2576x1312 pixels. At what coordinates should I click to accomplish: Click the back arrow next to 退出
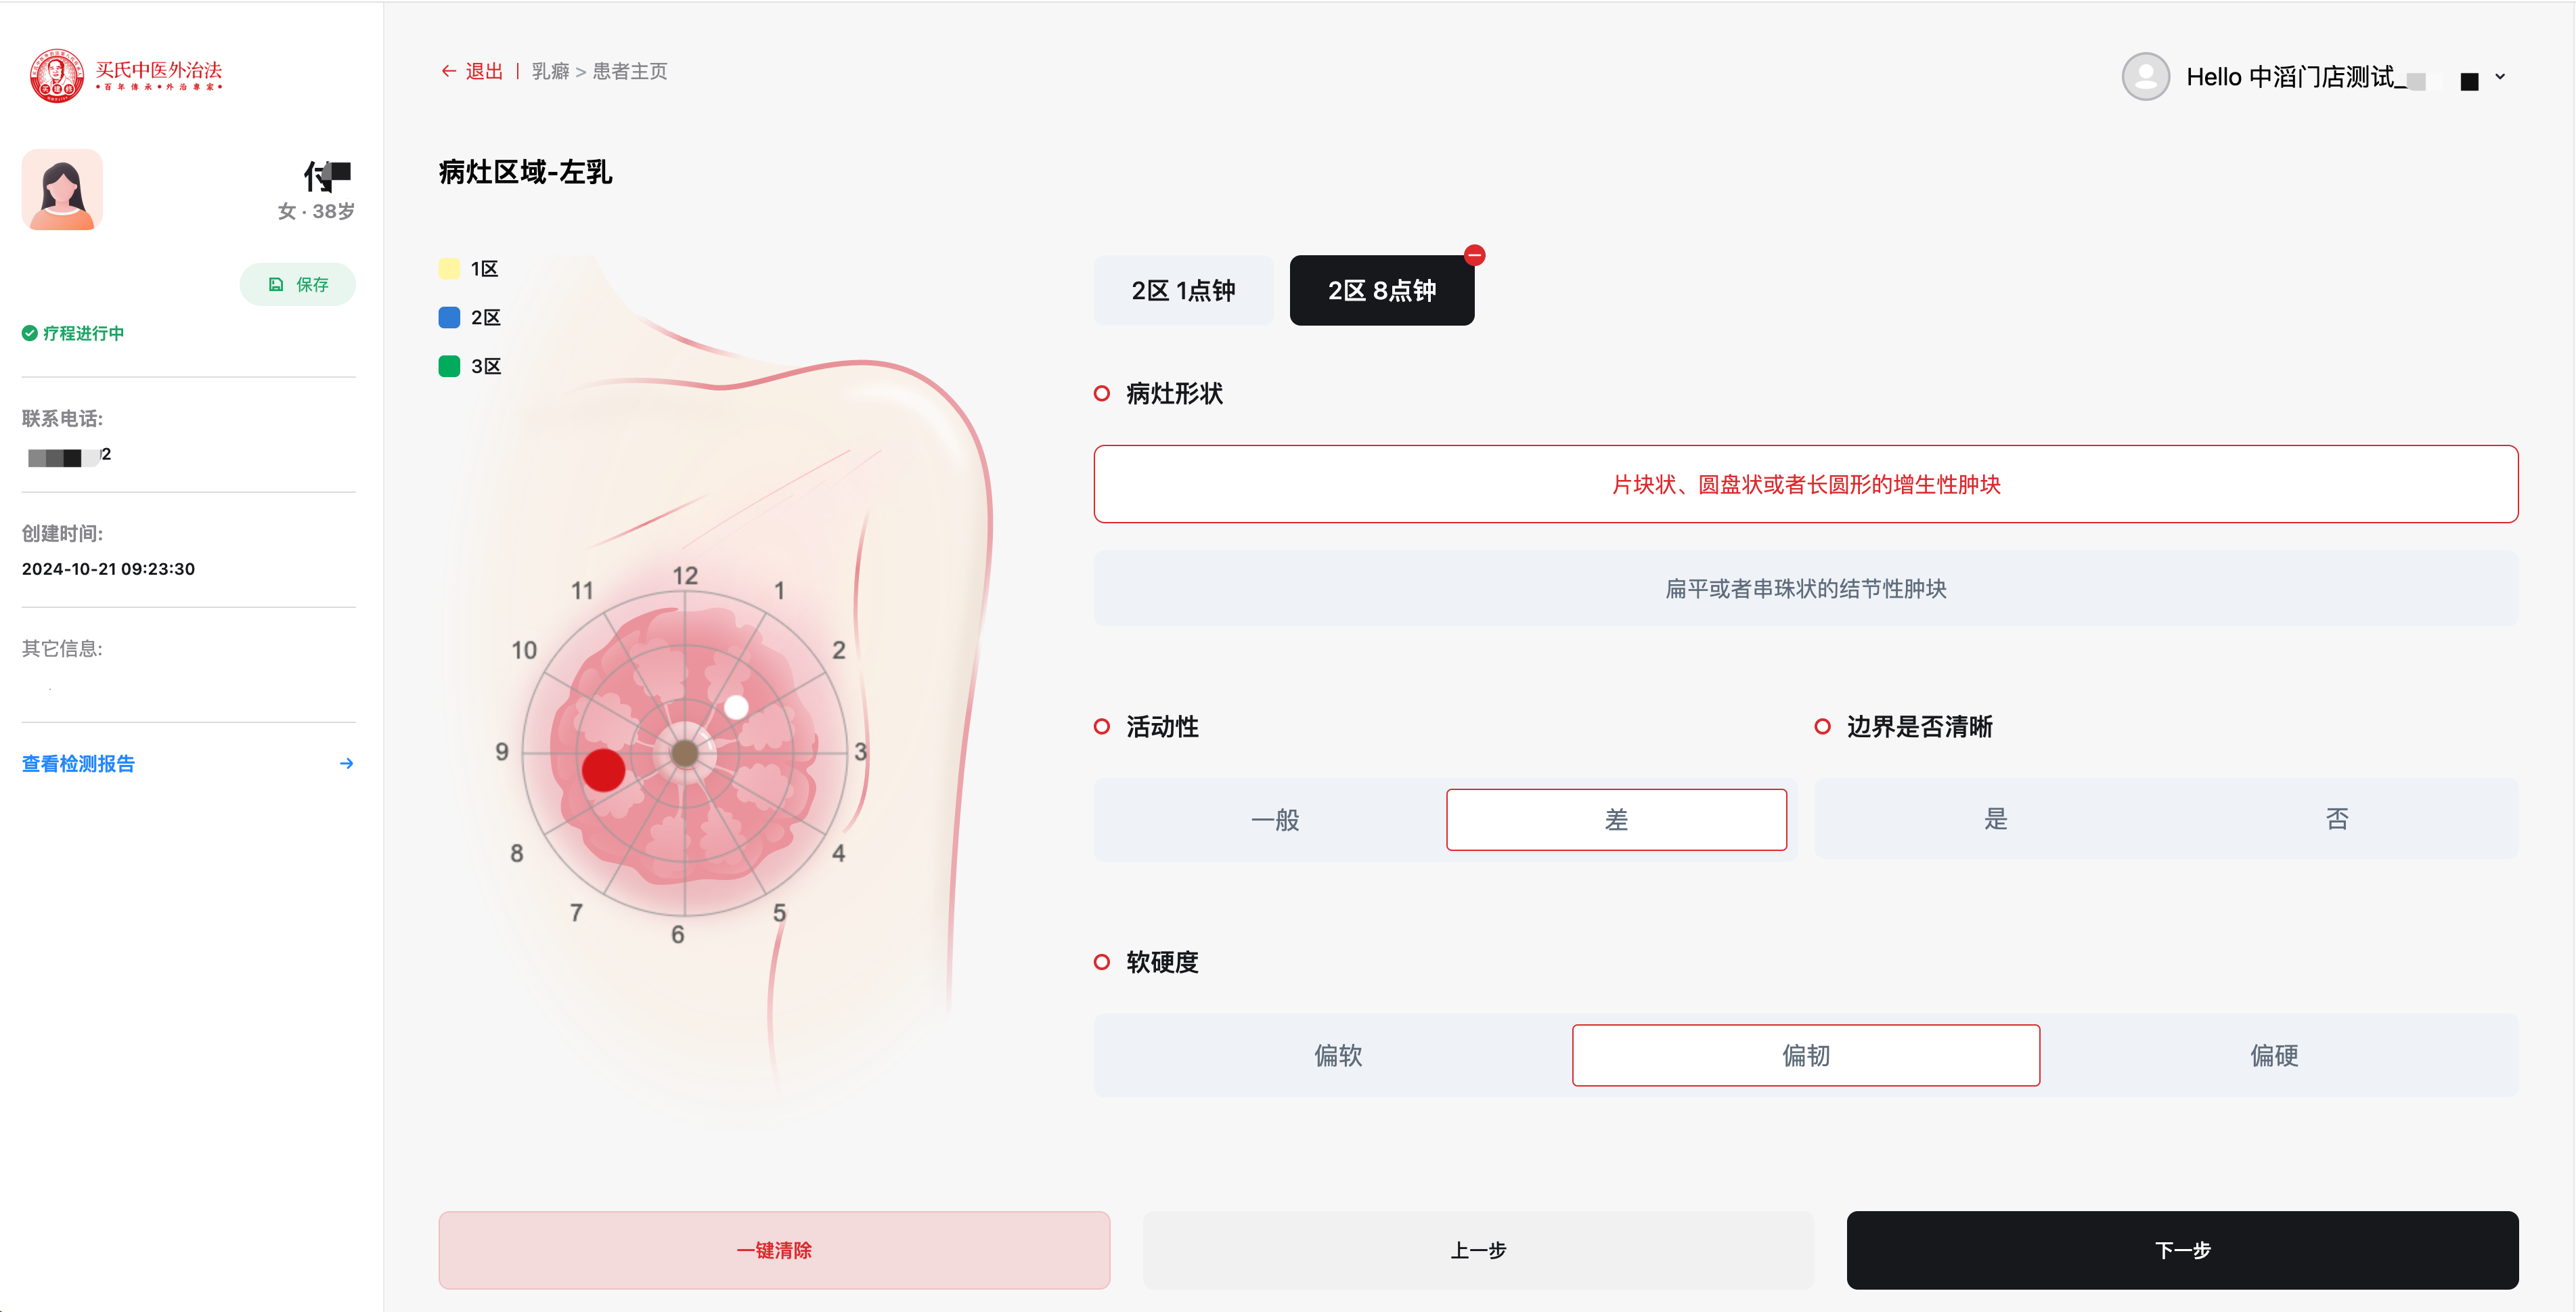(x=448, y=71)
